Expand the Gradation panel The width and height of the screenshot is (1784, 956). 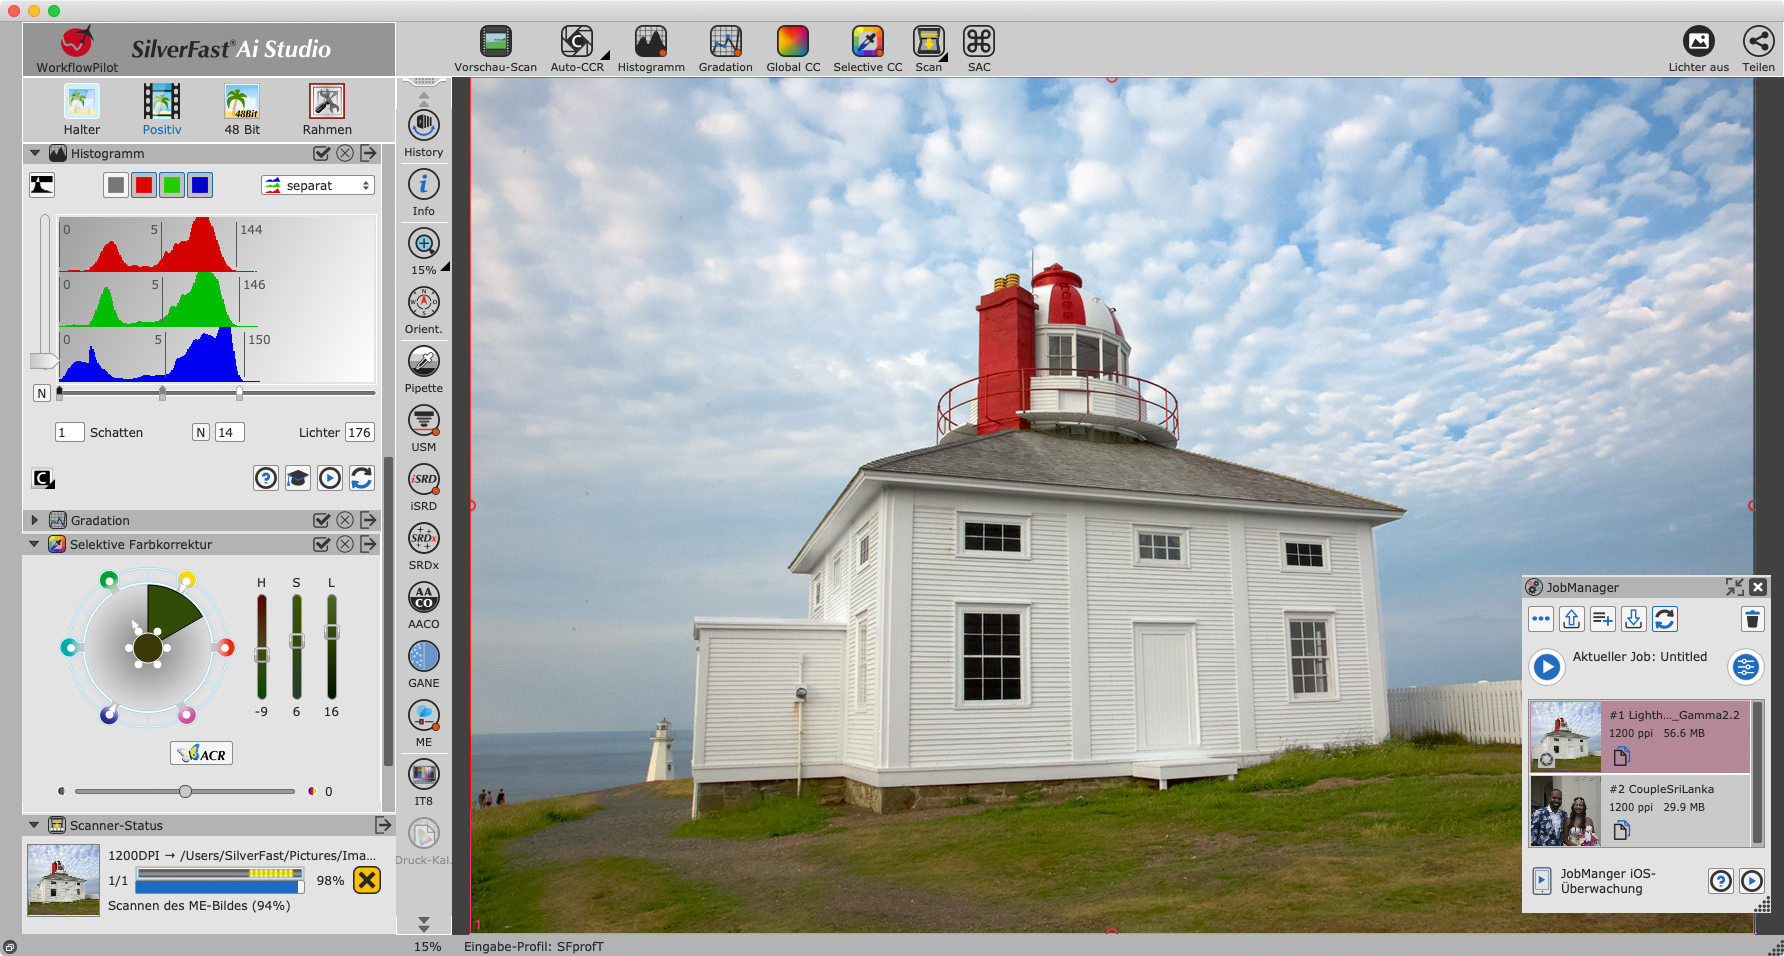pyautogui.click(x=35, y=521)
